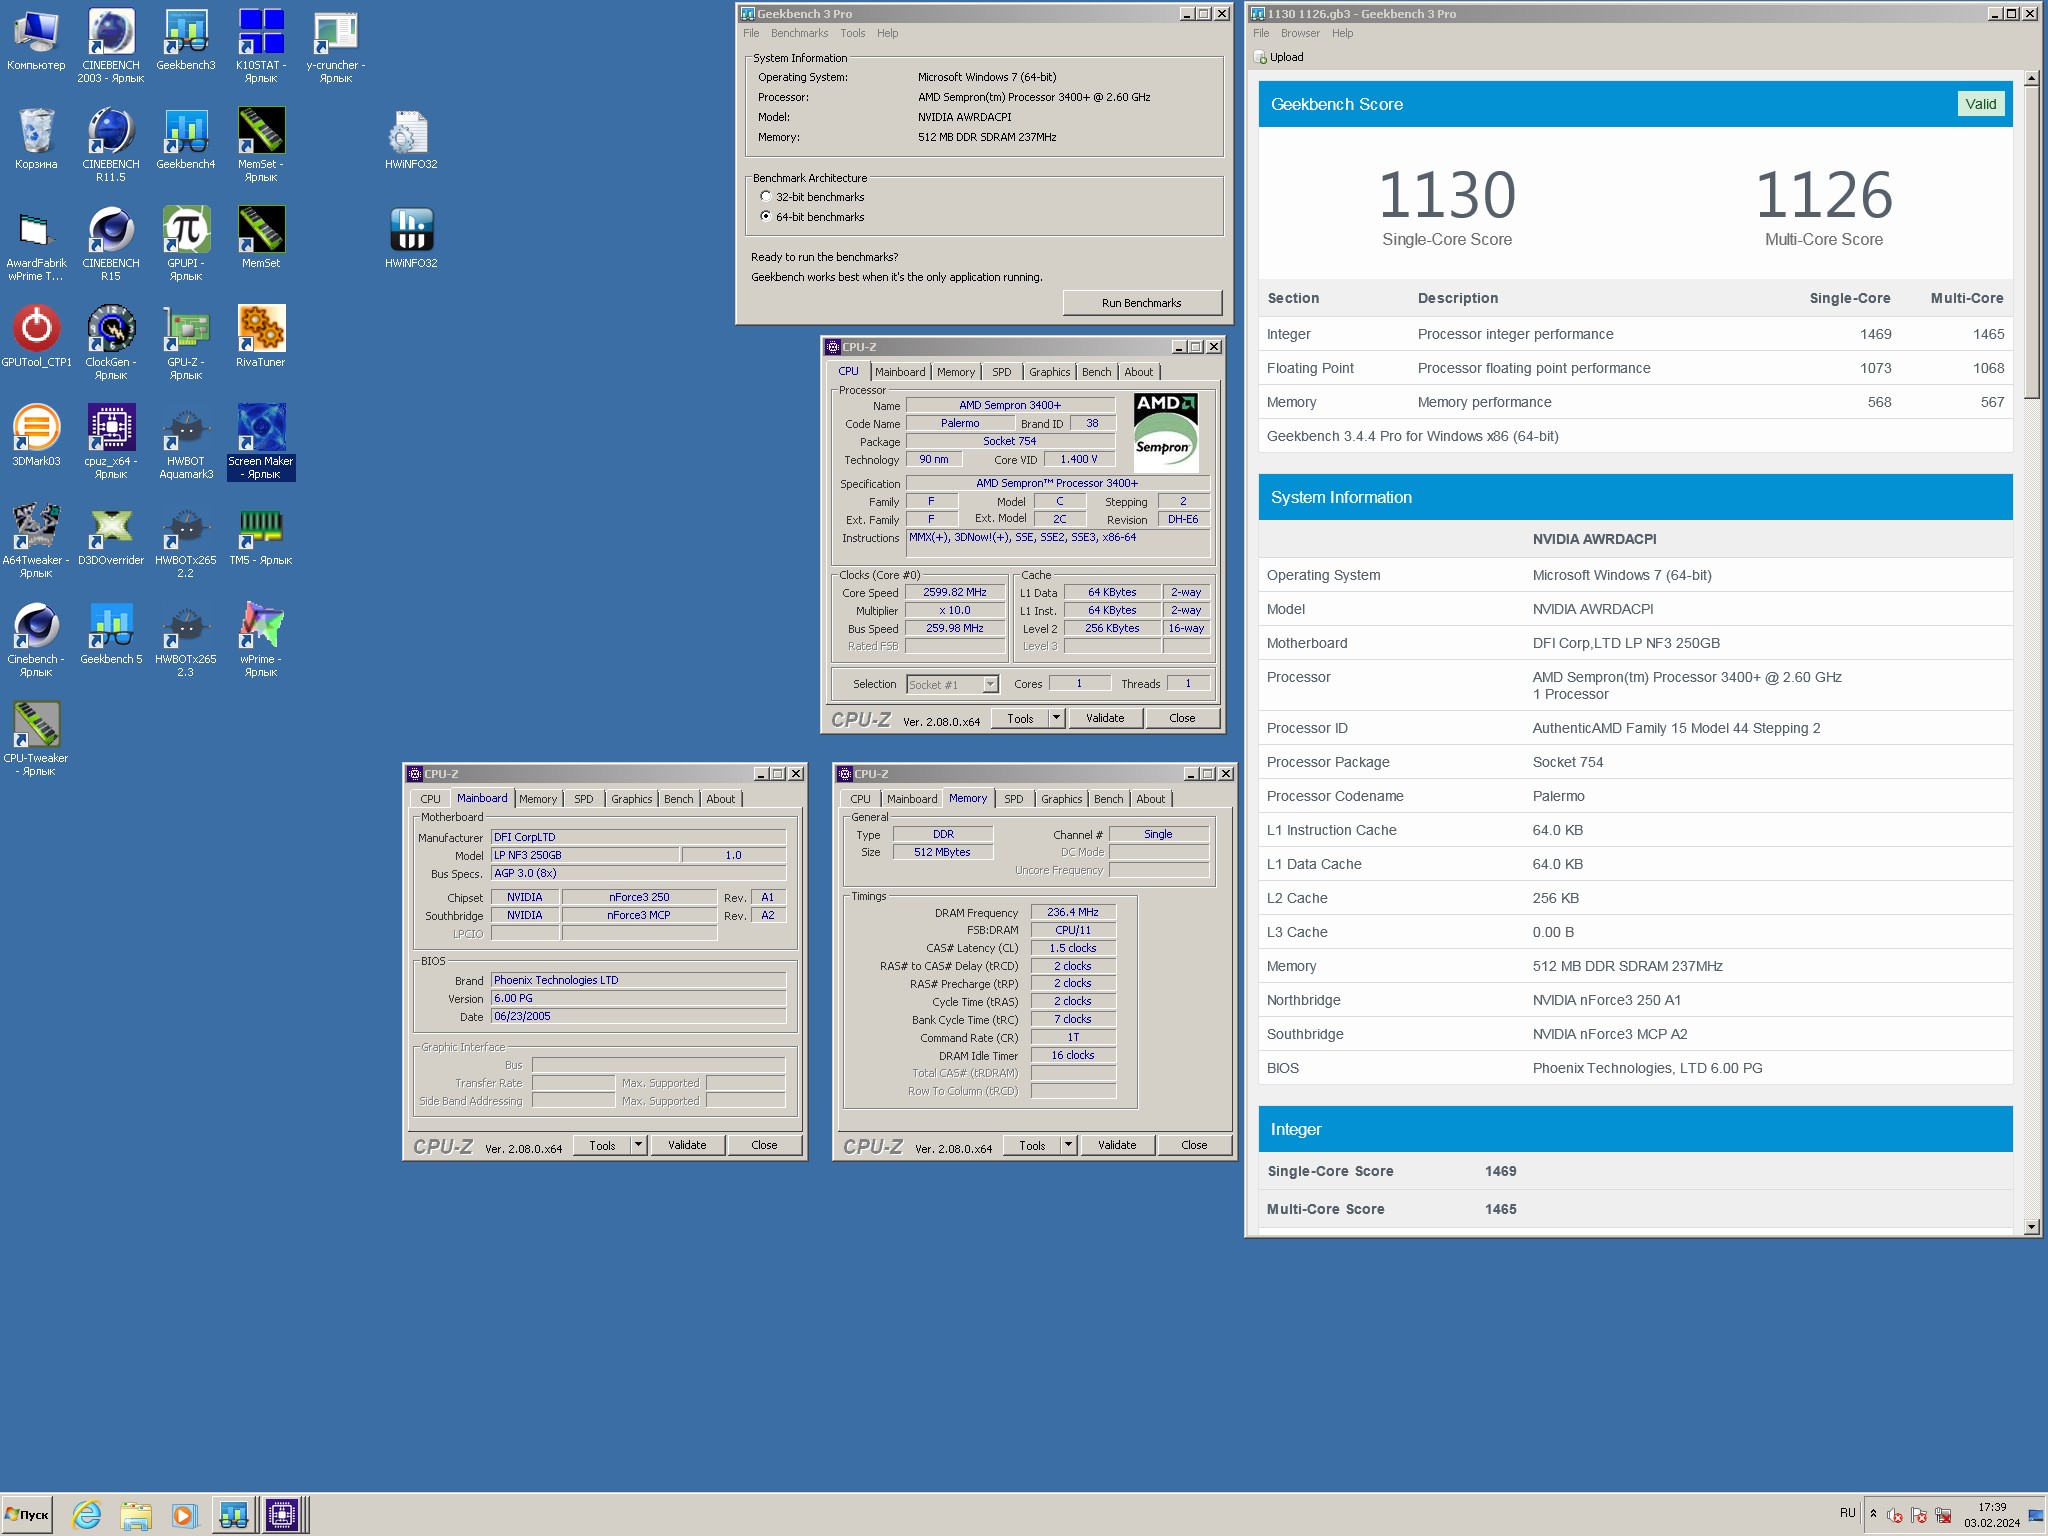Open Geekbench 5 desktop icon

[x=111, y=633]
